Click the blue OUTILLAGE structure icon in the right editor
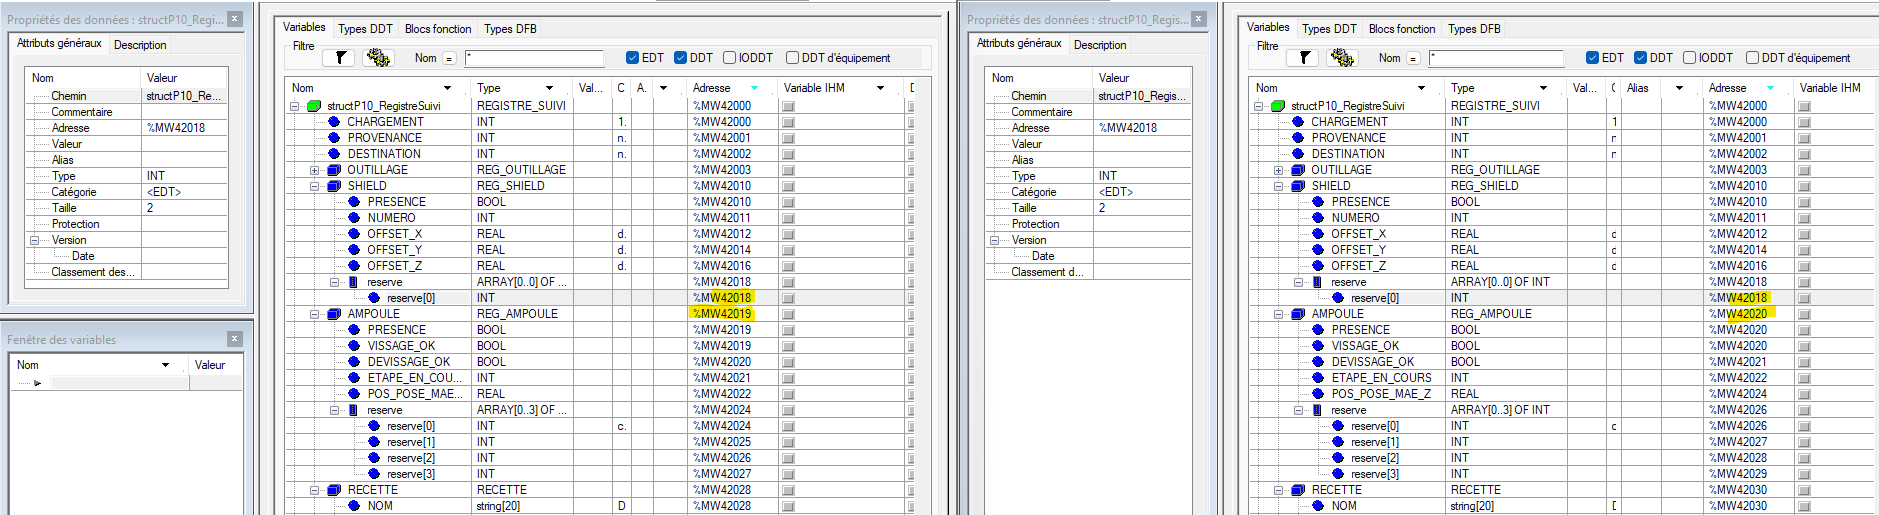The width and height of the screenshot is (1879, 515). pos(1298,170)
